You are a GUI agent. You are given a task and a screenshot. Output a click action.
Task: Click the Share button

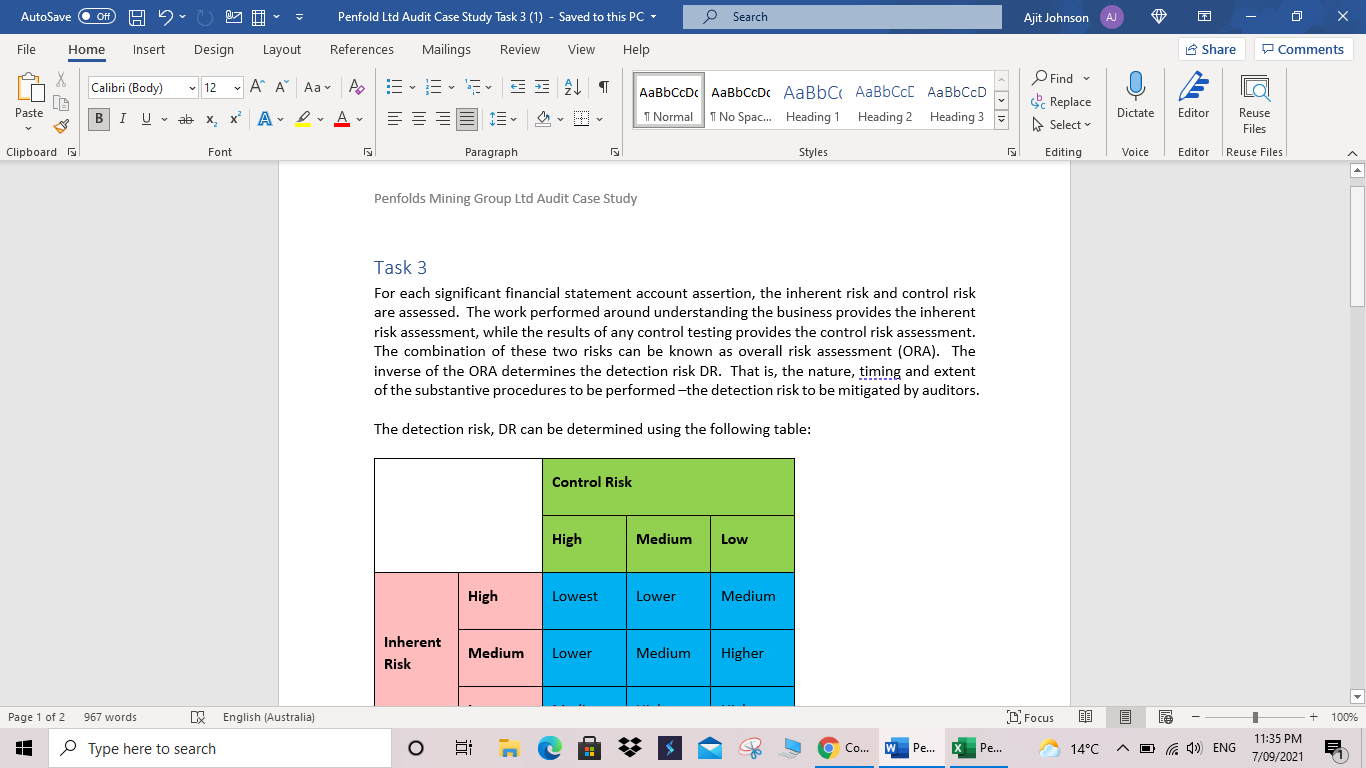point(1210,48)
